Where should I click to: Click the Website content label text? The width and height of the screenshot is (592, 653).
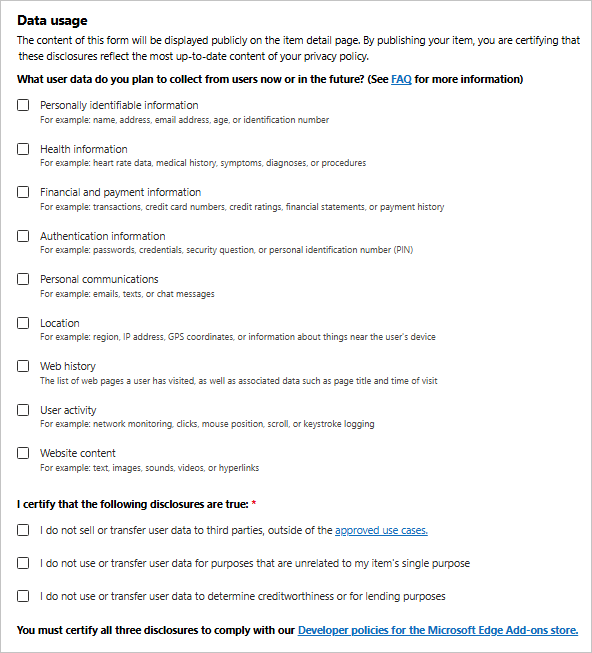pos(78,453)
